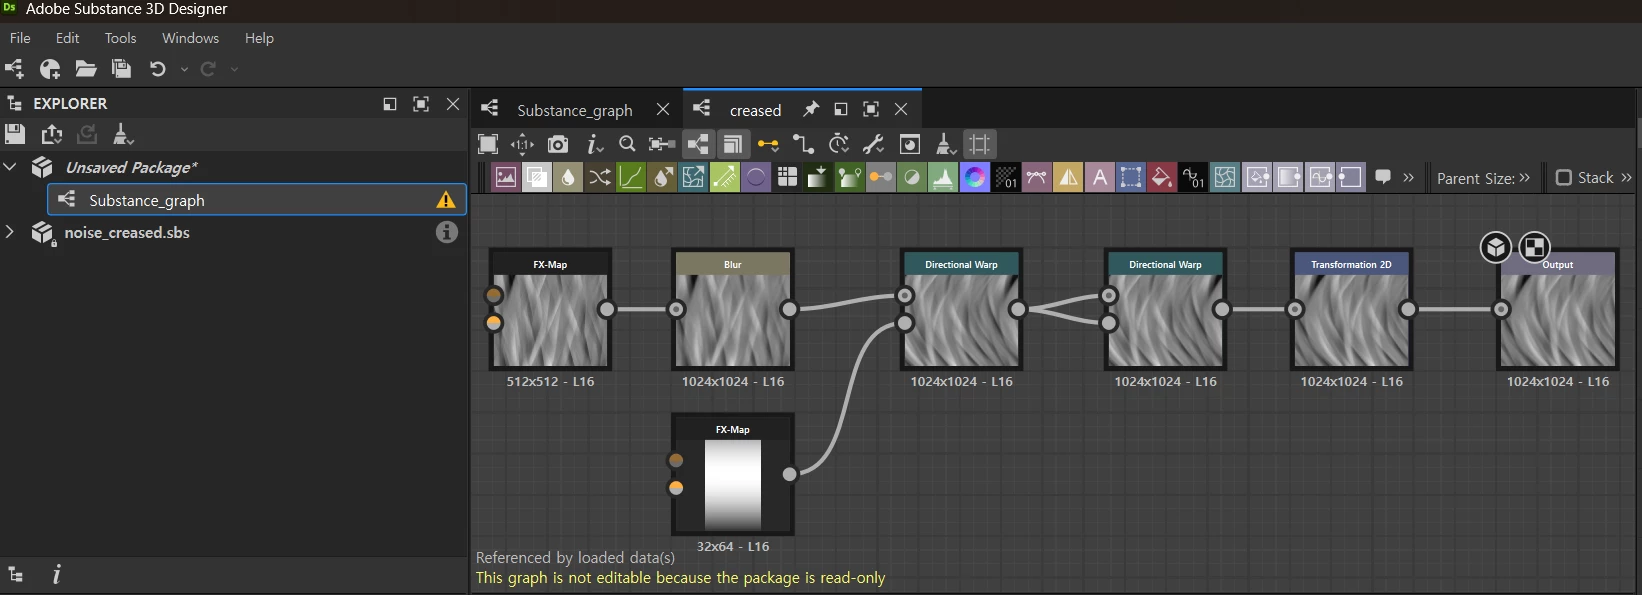Select Substance_graph in the Explorer
The width and height of the screenshot is (1642, 595).
[257, 200]
